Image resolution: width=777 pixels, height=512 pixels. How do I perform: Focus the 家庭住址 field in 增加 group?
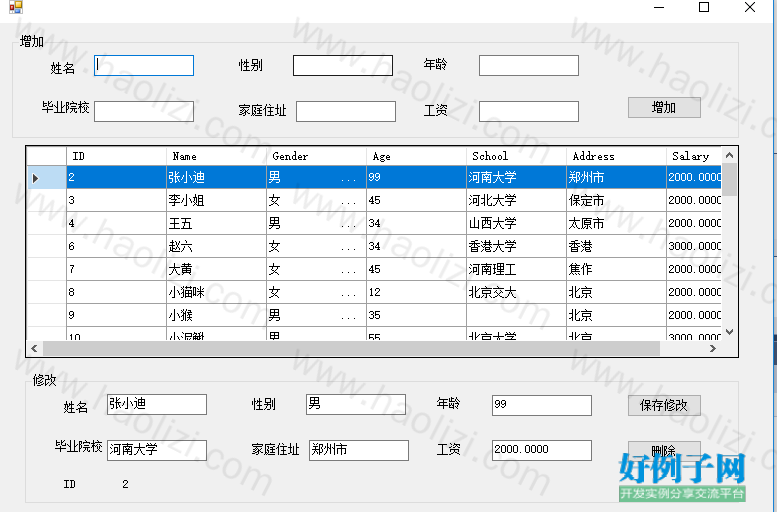coord(346,112)
